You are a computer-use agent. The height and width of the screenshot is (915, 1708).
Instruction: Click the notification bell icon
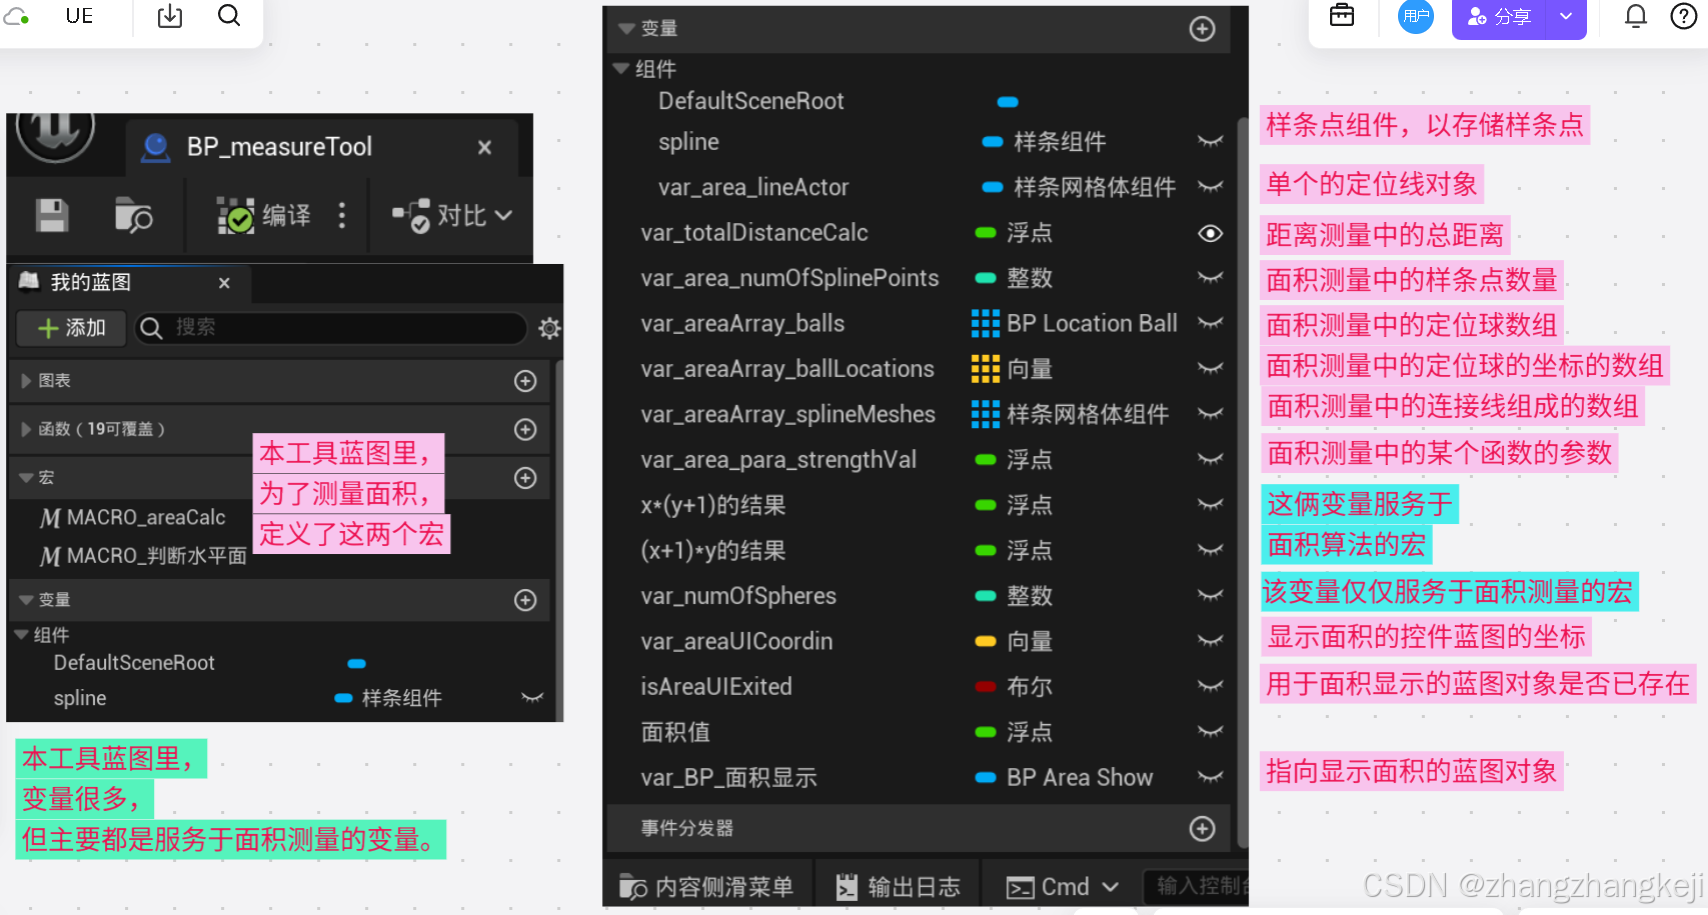(x=1634, y=15)
